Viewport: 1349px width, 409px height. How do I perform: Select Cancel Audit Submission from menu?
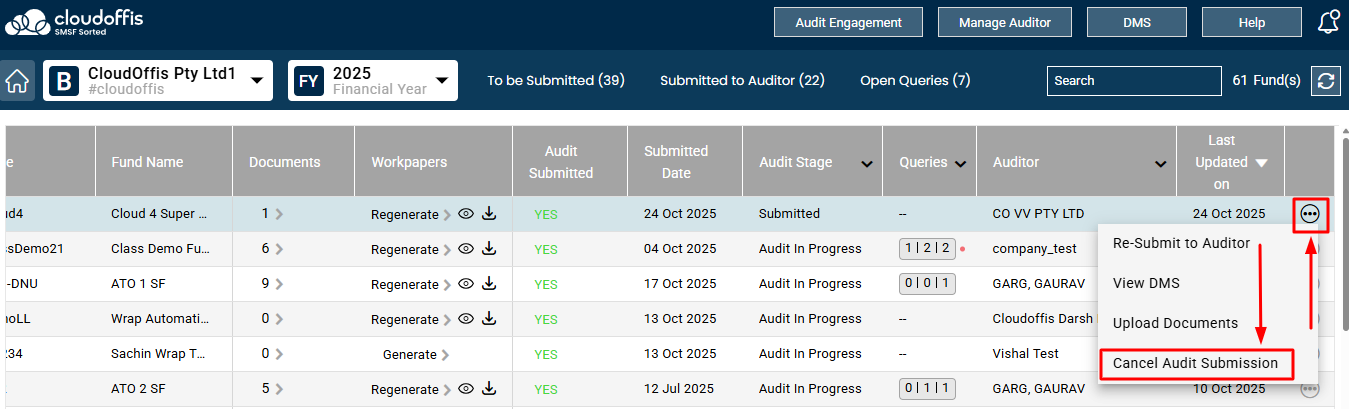pyautogui.click(x=1195, y=363)
